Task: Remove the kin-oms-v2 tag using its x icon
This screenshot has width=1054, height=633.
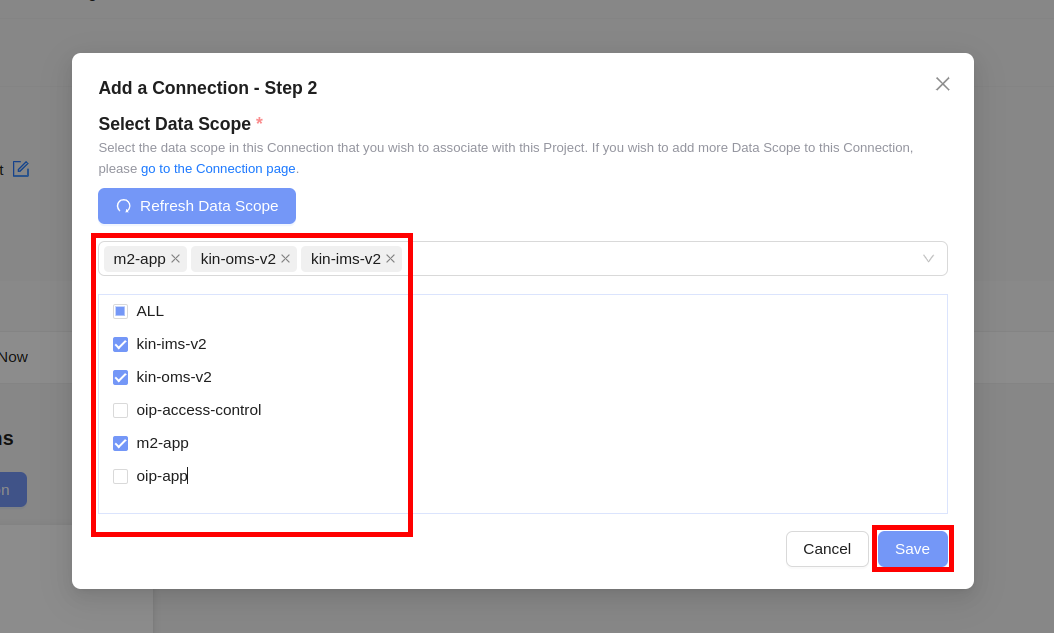Action: (285, 258)
